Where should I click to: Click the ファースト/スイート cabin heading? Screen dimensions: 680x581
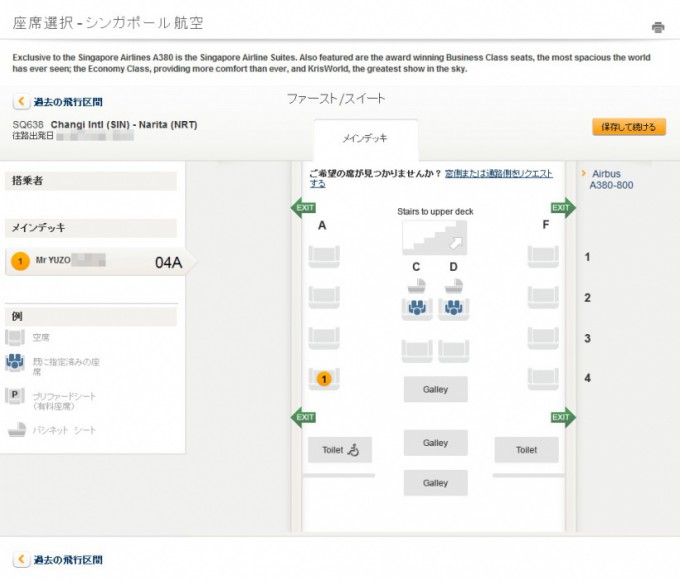[336, 99]
